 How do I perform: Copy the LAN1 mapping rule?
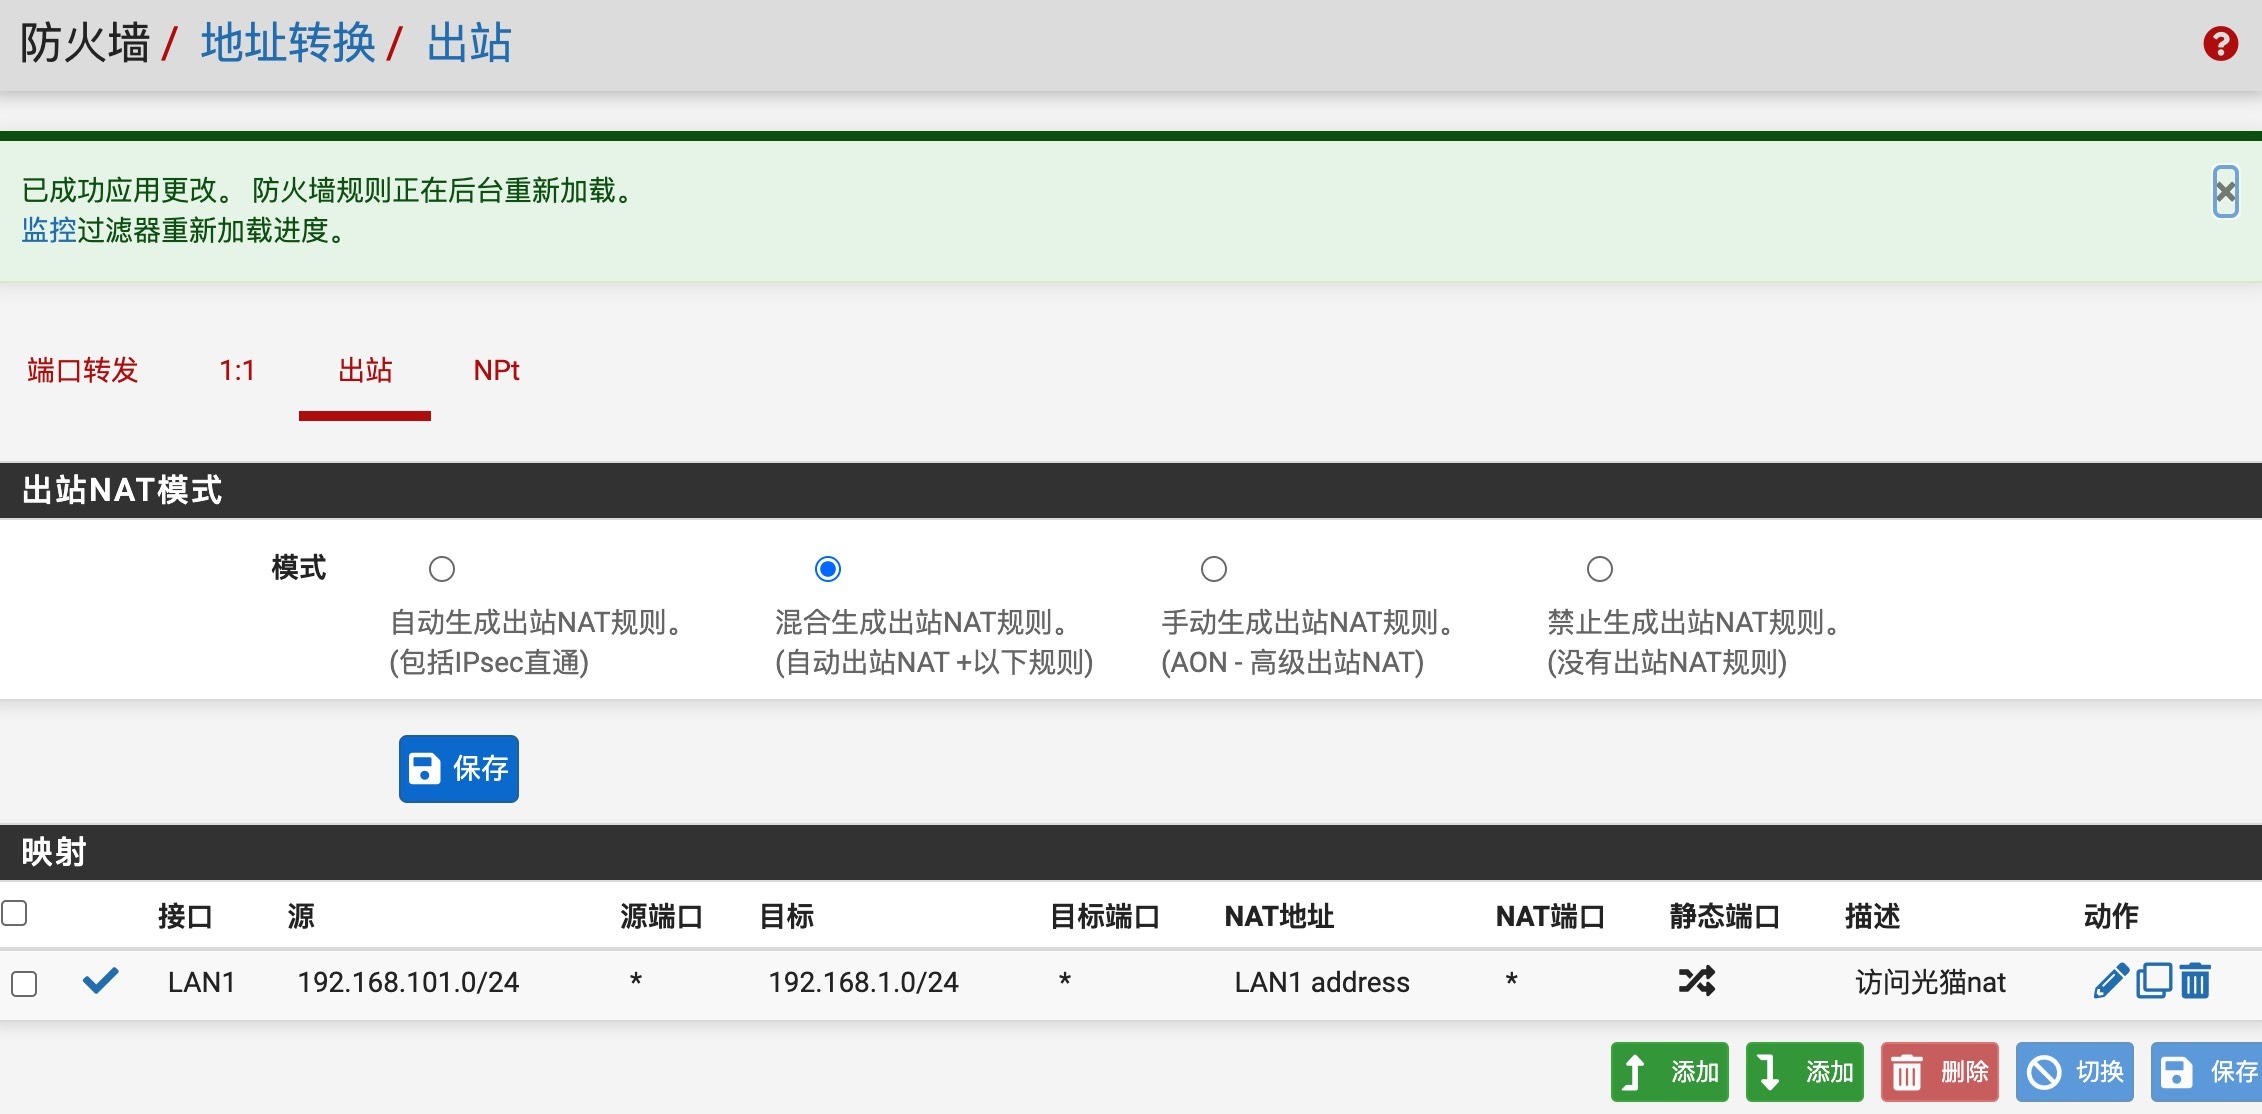(2153, 981)
